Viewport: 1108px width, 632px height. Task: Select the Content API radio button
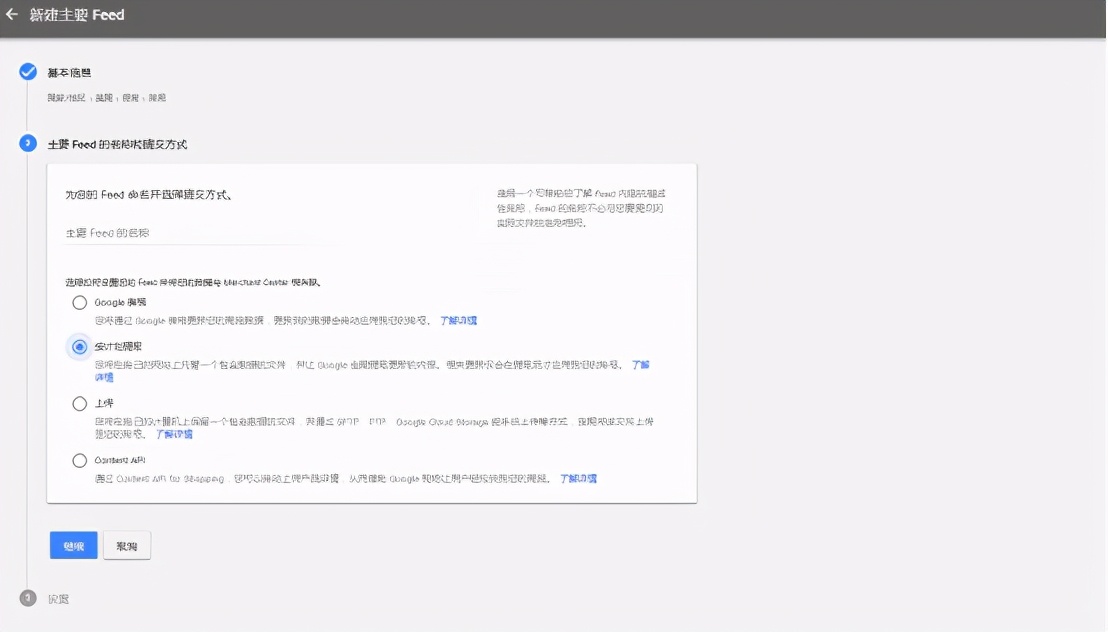(x=79, y=459)
